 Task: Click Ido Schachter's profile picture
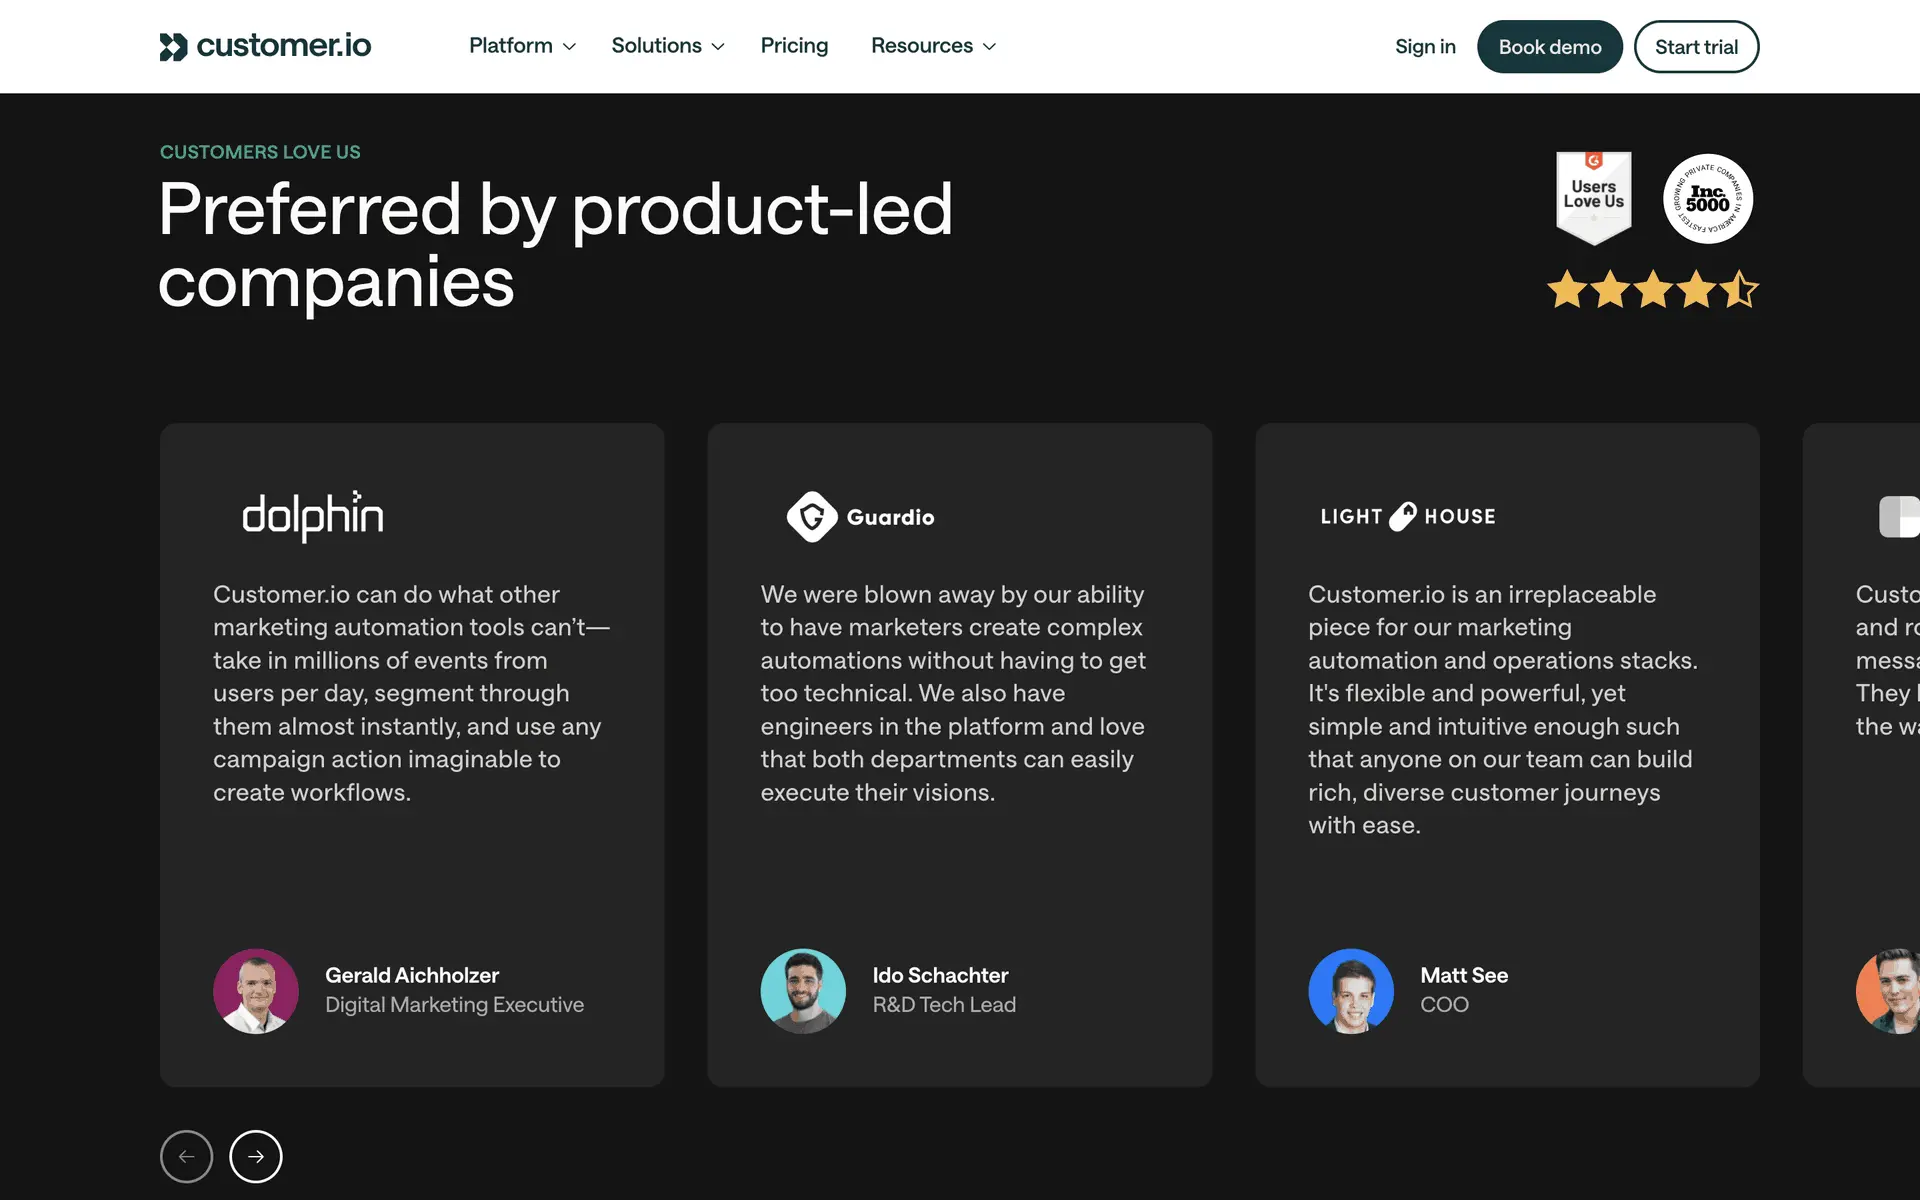click(x=803, y=991)
